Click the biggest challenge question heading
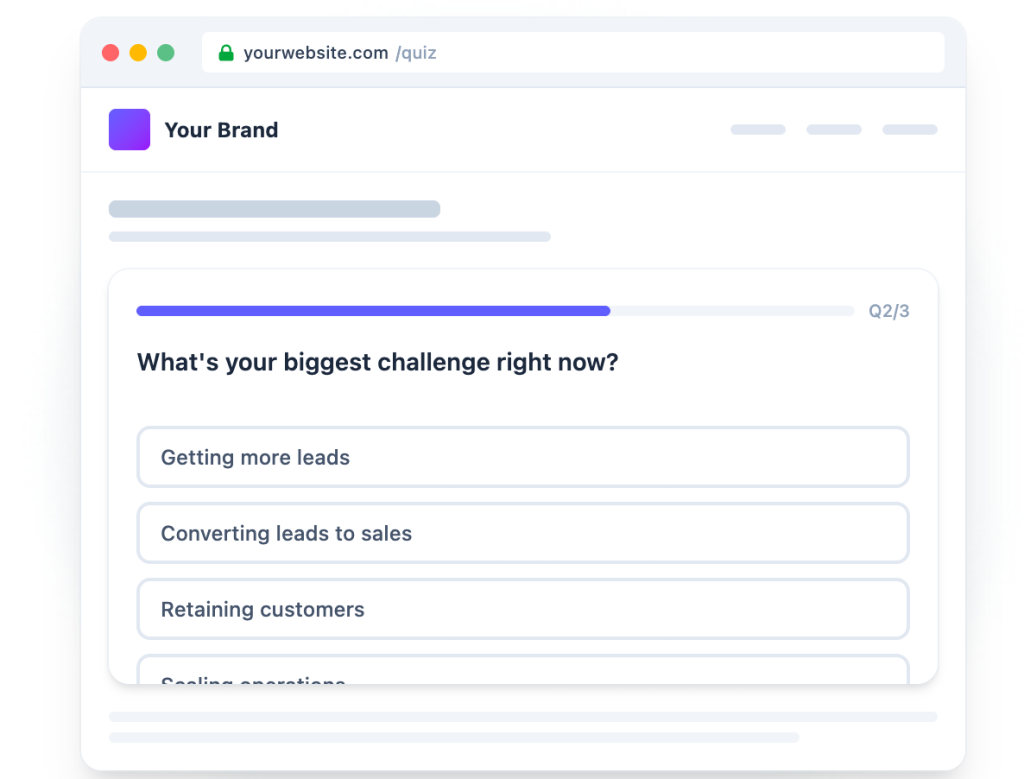This screenshot has width=1024, height=779. (377, 362)
